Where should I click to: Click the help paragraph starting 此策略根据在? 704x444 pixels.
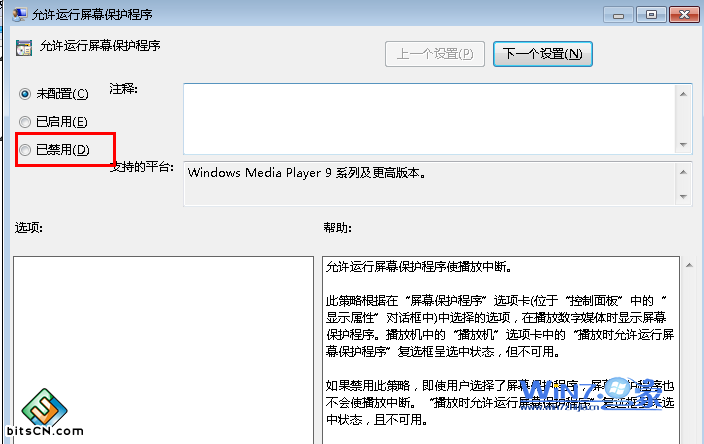[x=500, y=326]
